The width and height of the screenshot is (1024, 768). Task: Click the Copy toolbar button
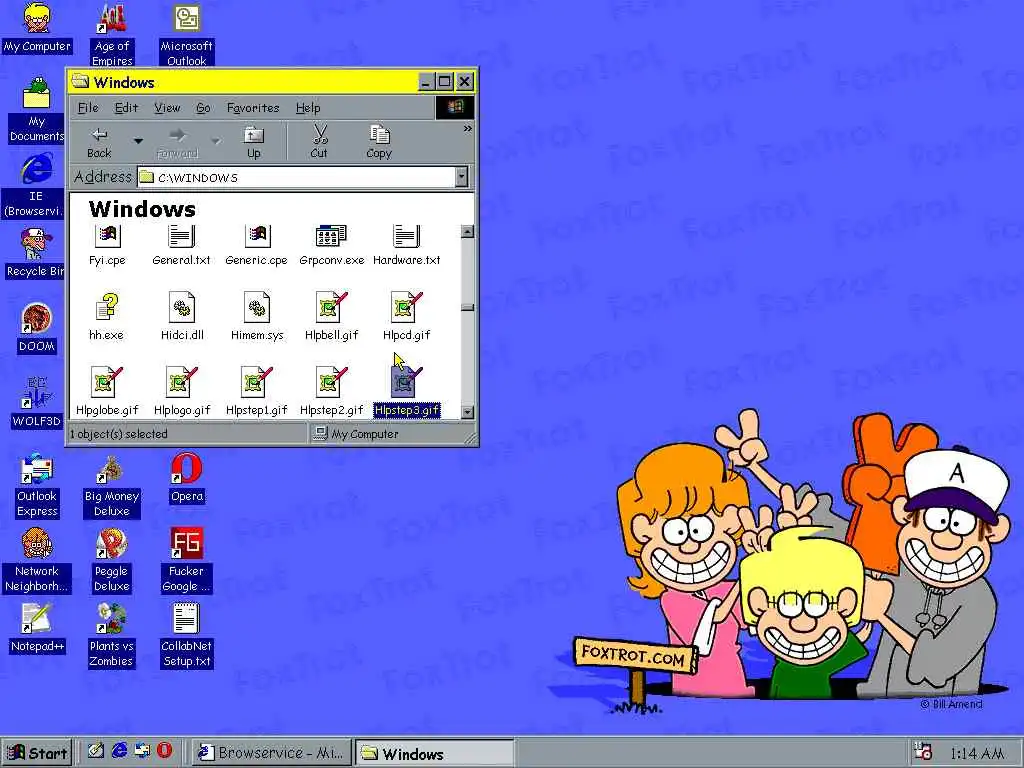(x=379, y=142)
